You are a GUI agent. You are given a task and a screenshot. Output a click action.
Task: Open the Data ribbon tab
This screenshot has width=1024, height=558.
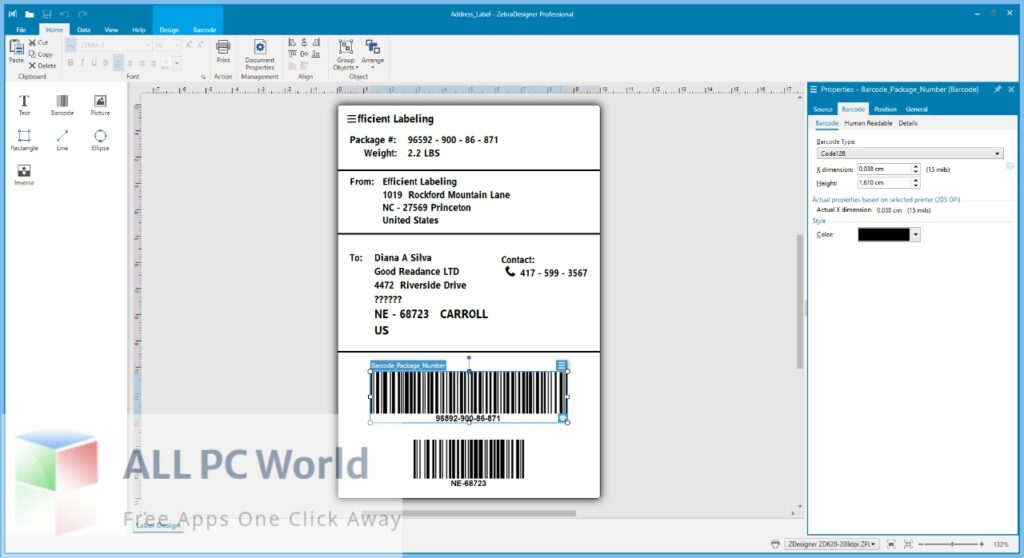[83, 30]
